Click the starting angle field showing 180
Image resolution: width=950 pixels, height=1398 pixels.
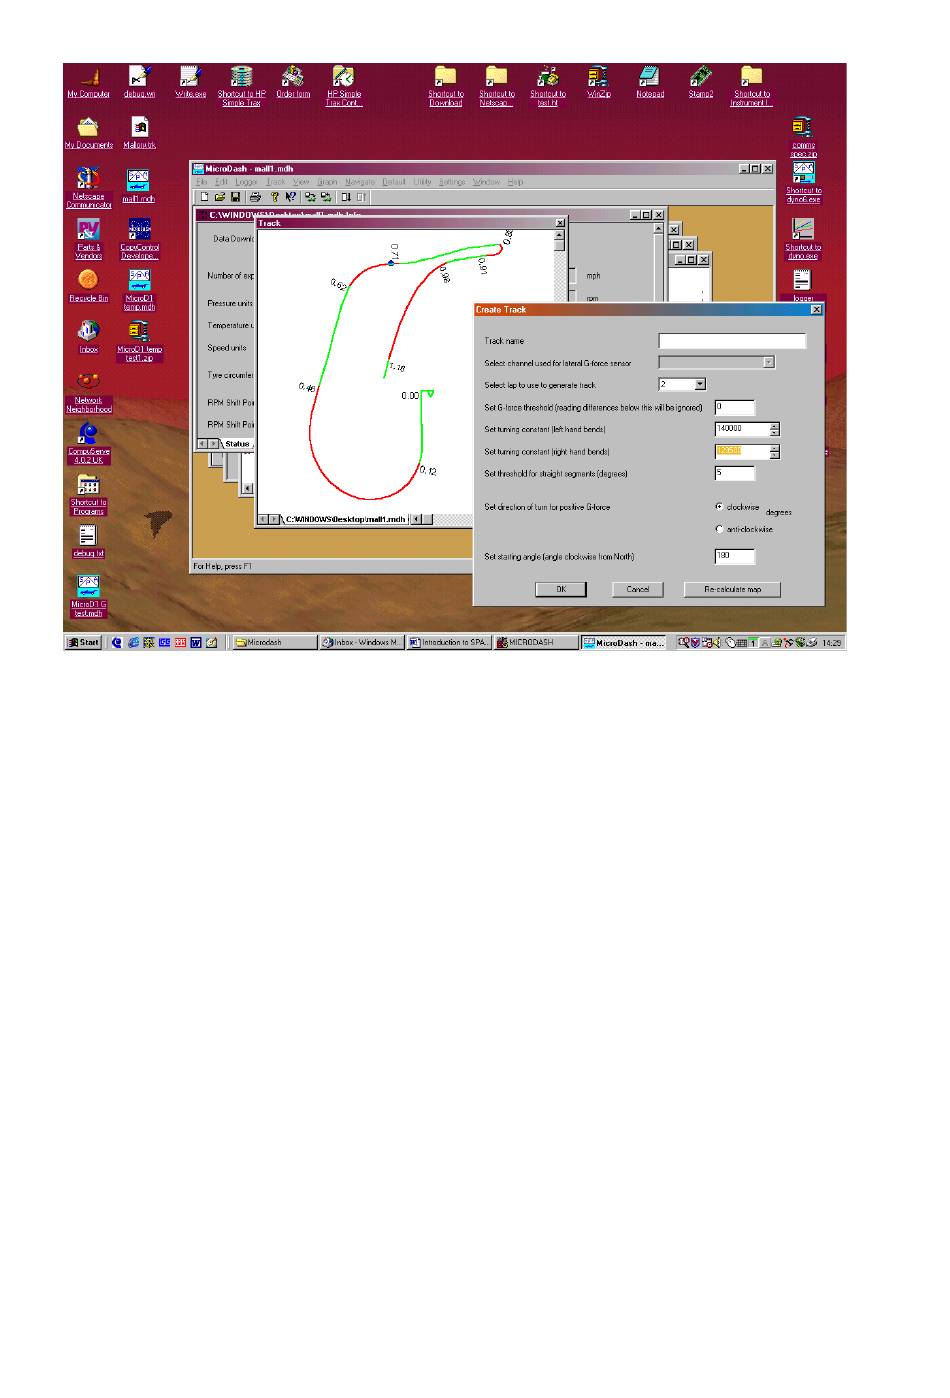(735, 557)
